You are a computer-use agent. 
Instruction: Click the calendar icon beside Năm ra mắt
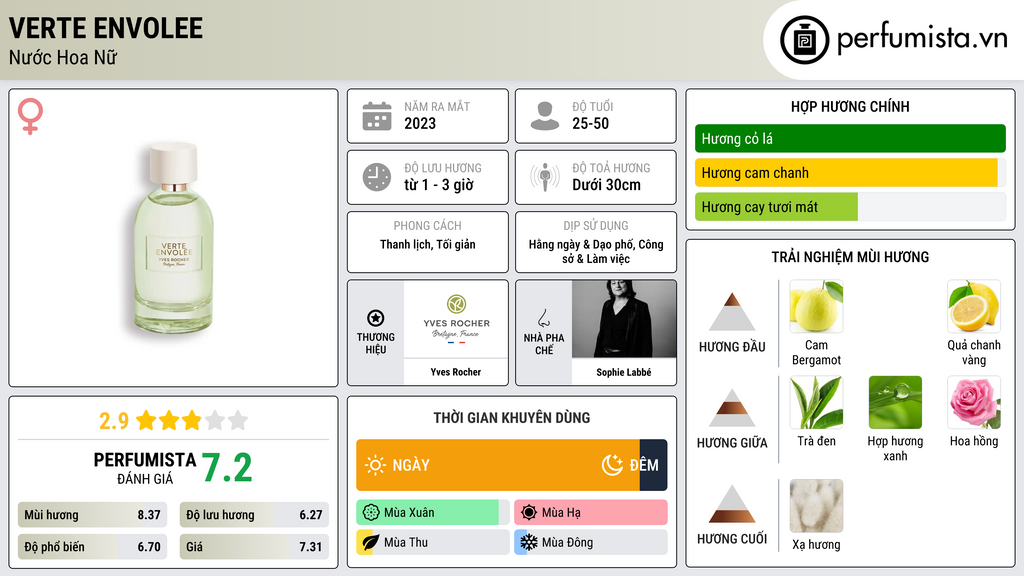pos(377,116)
